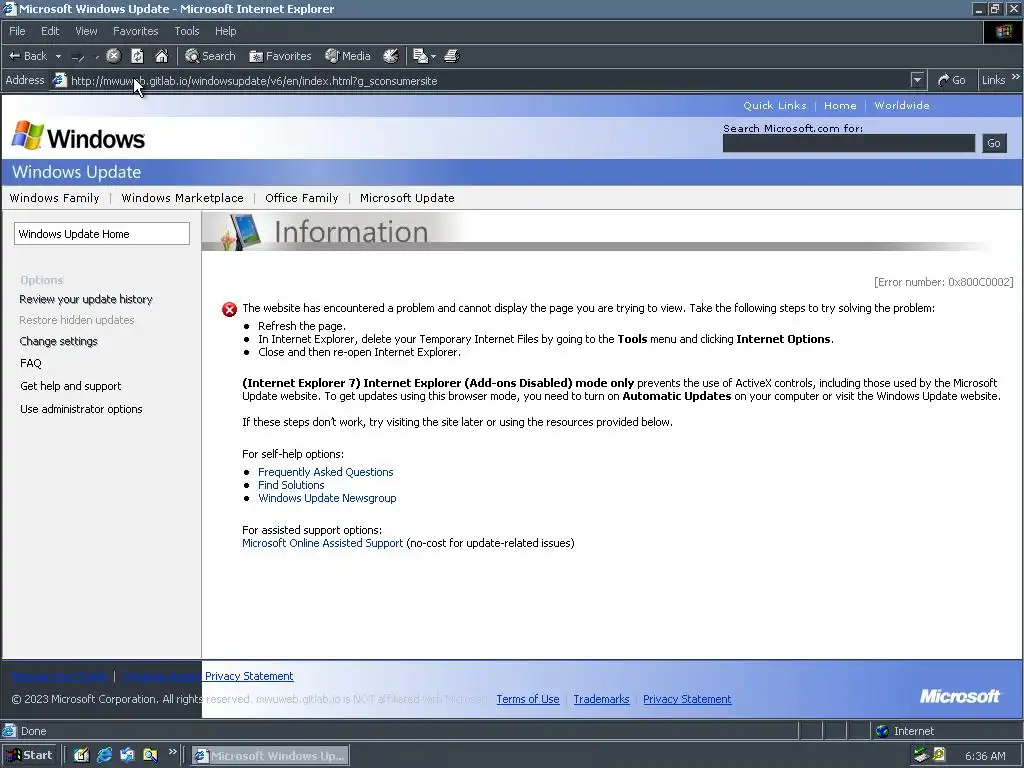Open the File menu
Screen dimensions: 1024x768
pos(17,31)
